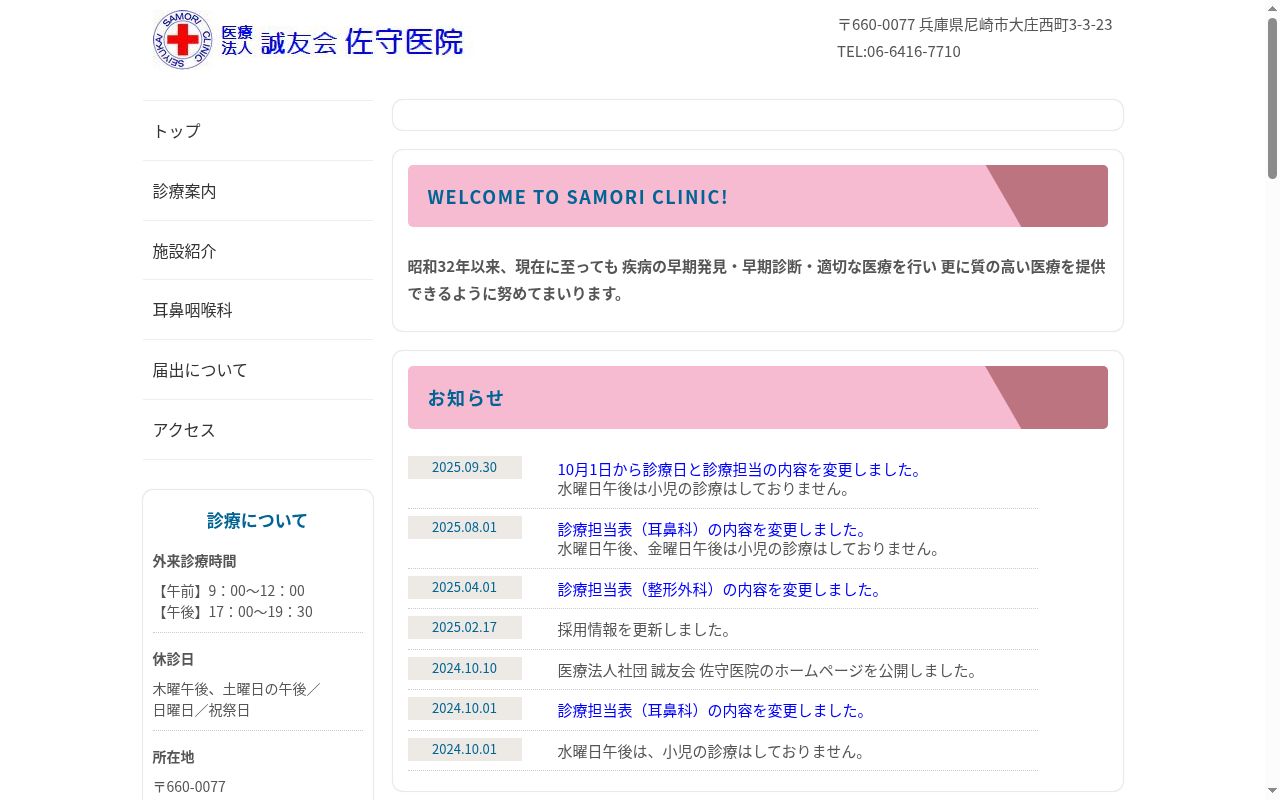The height and width of the screenshot is (800, 1280).
Task: Click the 外来診療時間 label
Action: (195, 561)
